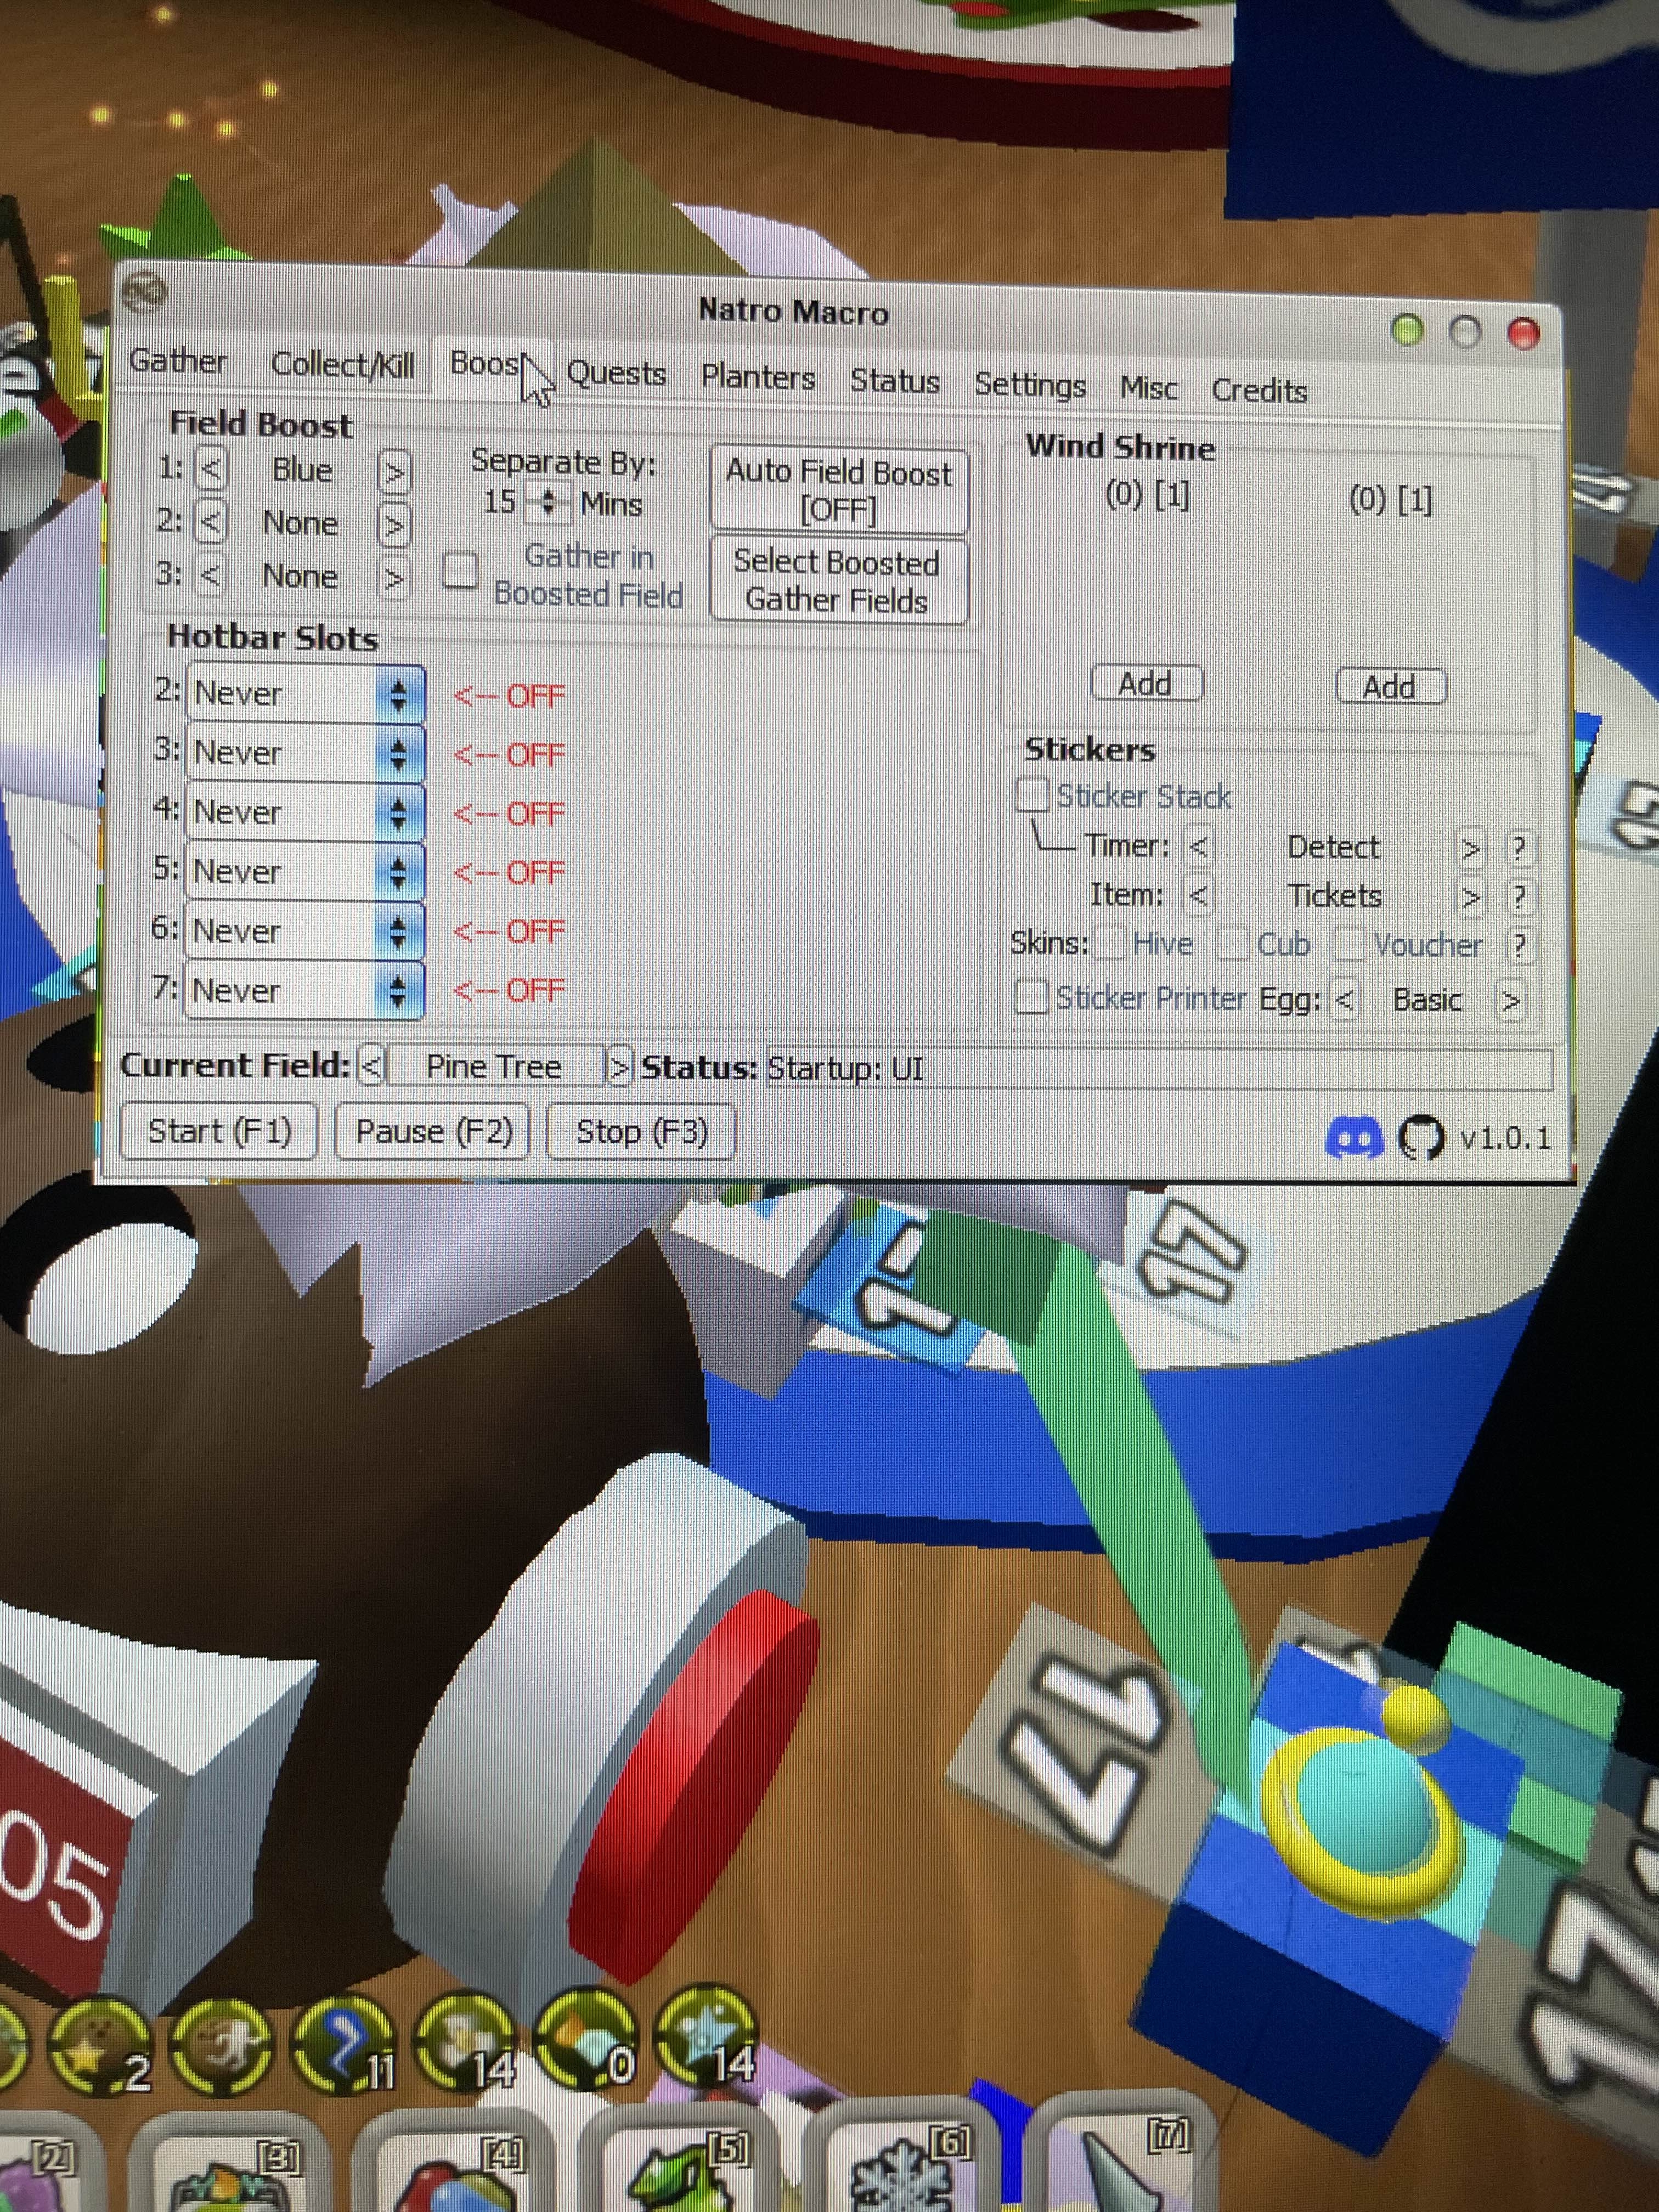Click next arrow for Current Field
Image resolution: width=1659 pixels, height=2212 pixels.
click(x=619, y=1067)
